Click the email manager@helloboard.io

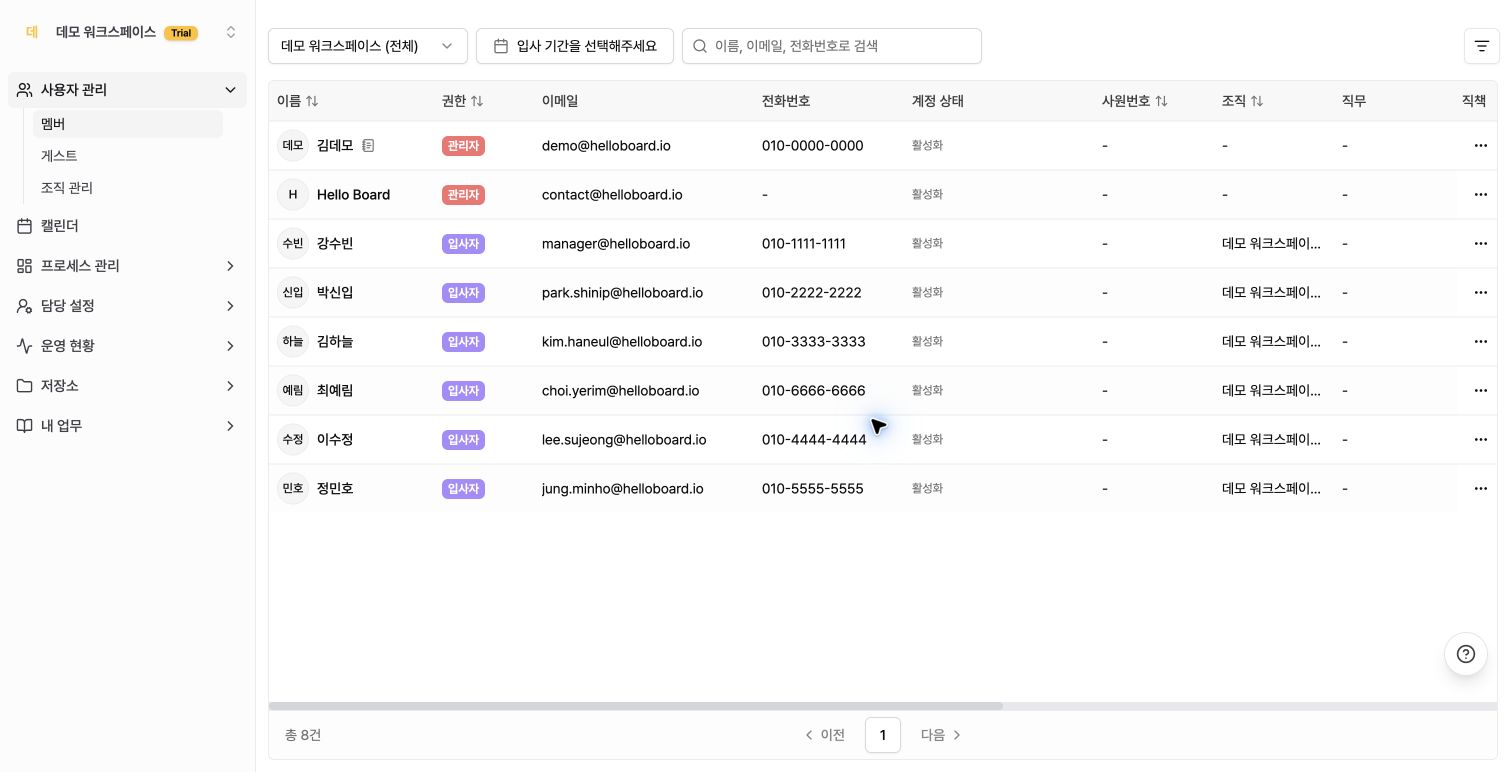point(616,244)
